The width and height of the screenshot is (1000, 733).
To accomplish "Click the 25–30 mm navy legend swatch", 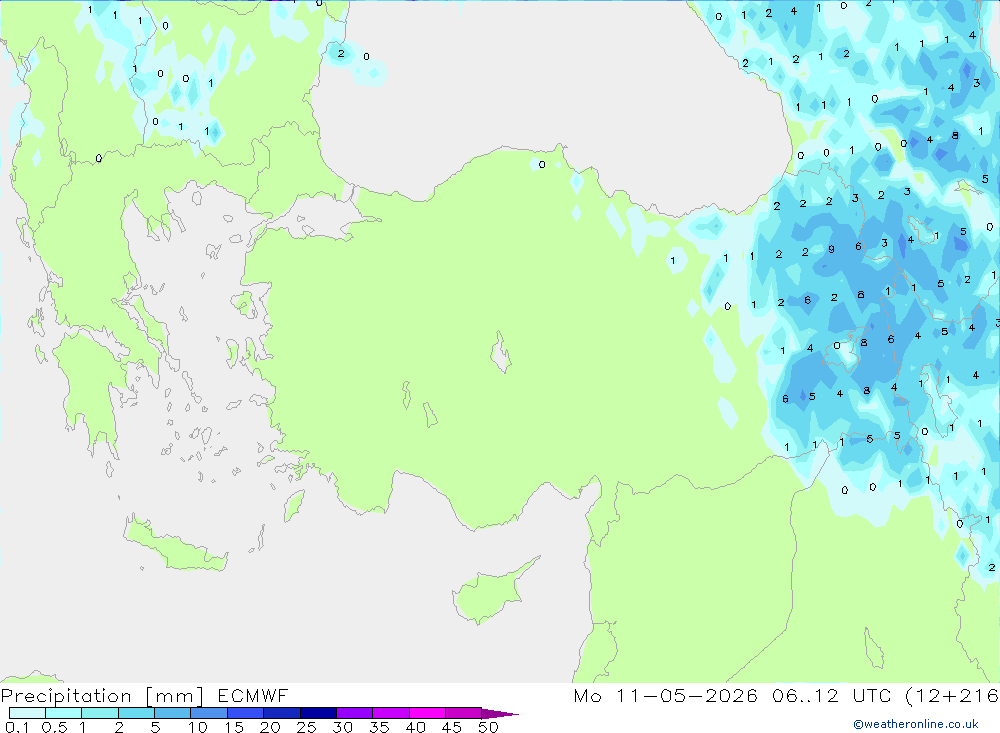I will (318, 713).
